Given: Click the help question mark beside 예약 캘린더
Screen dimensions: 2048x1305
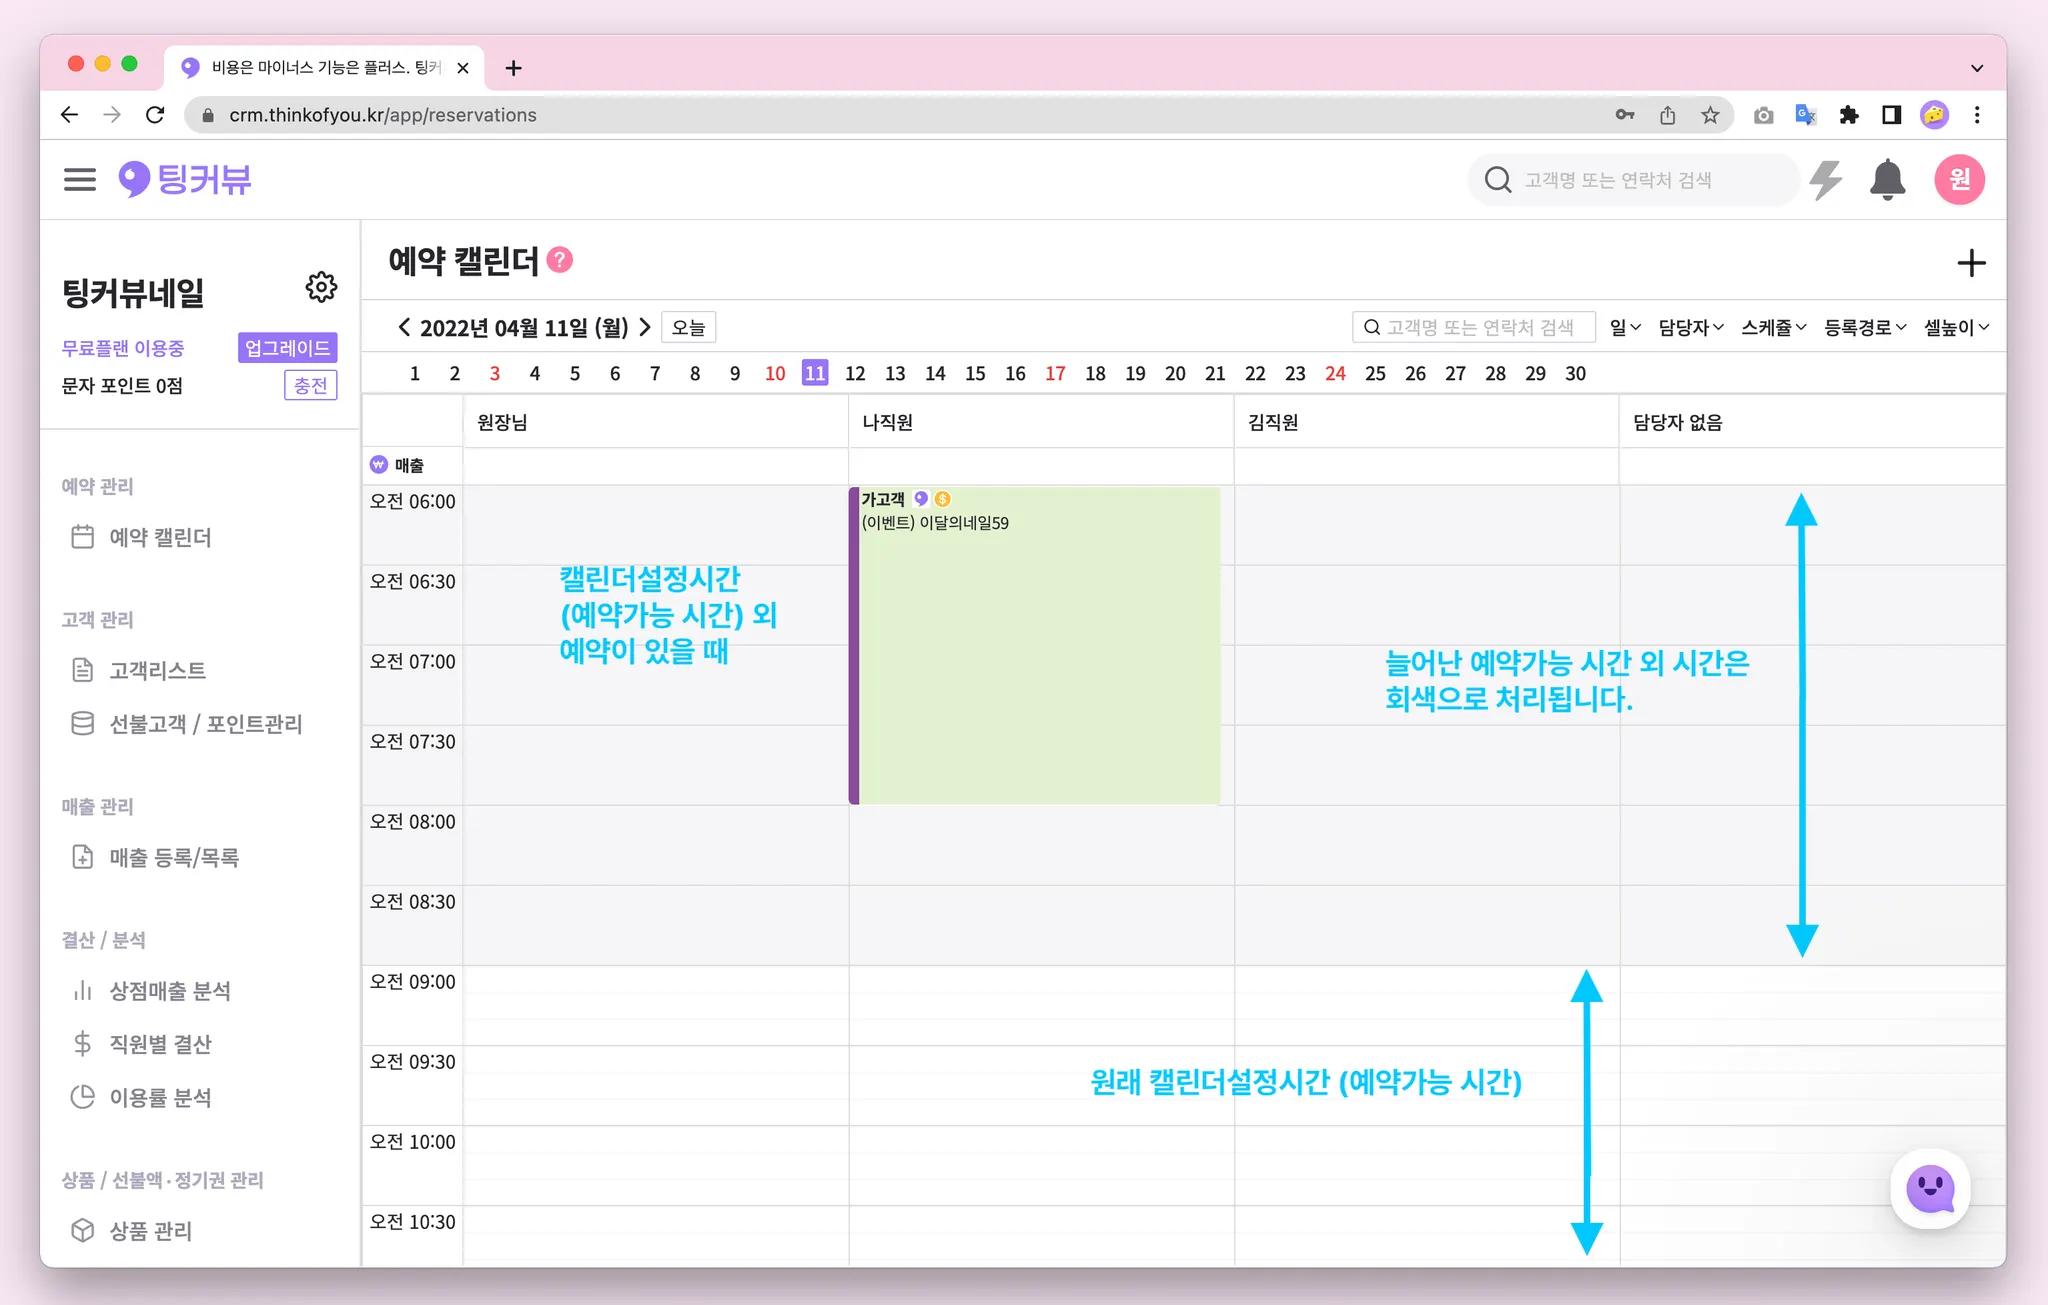Looking at the screenshot, I should coord(561,260).
